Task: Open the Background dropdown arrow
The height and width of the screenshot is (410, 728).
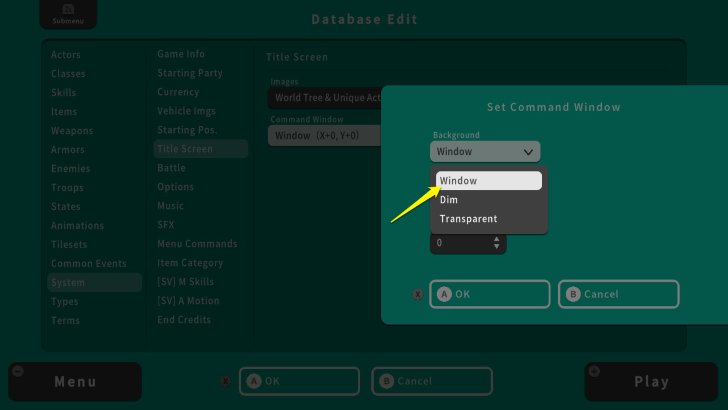Action: coord(527,152)
